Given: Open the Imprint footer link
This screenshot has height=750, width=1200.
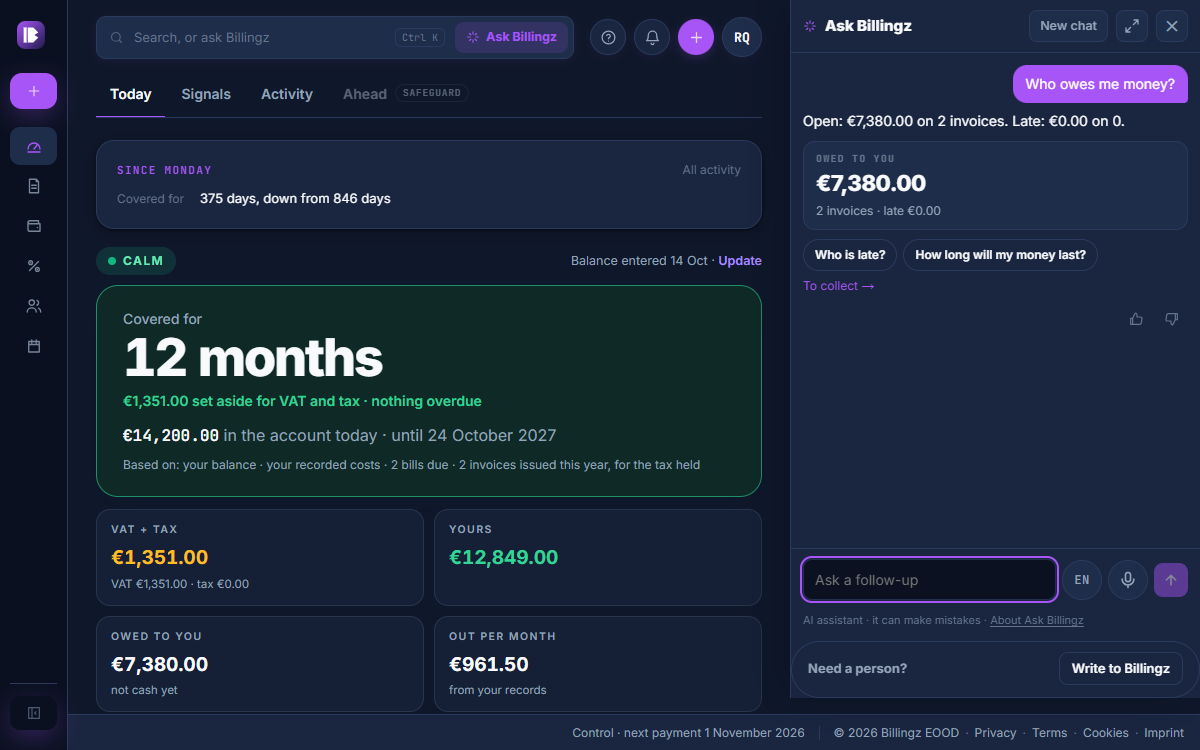Looking at the screenshot, I should [1164, 733].
